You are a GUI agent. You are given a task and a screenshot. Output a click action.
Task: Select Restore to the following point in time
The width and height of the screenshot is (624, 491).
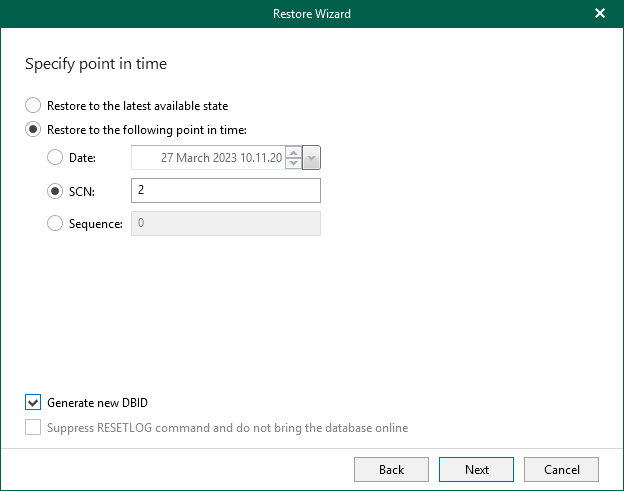(x=34, y=129)
